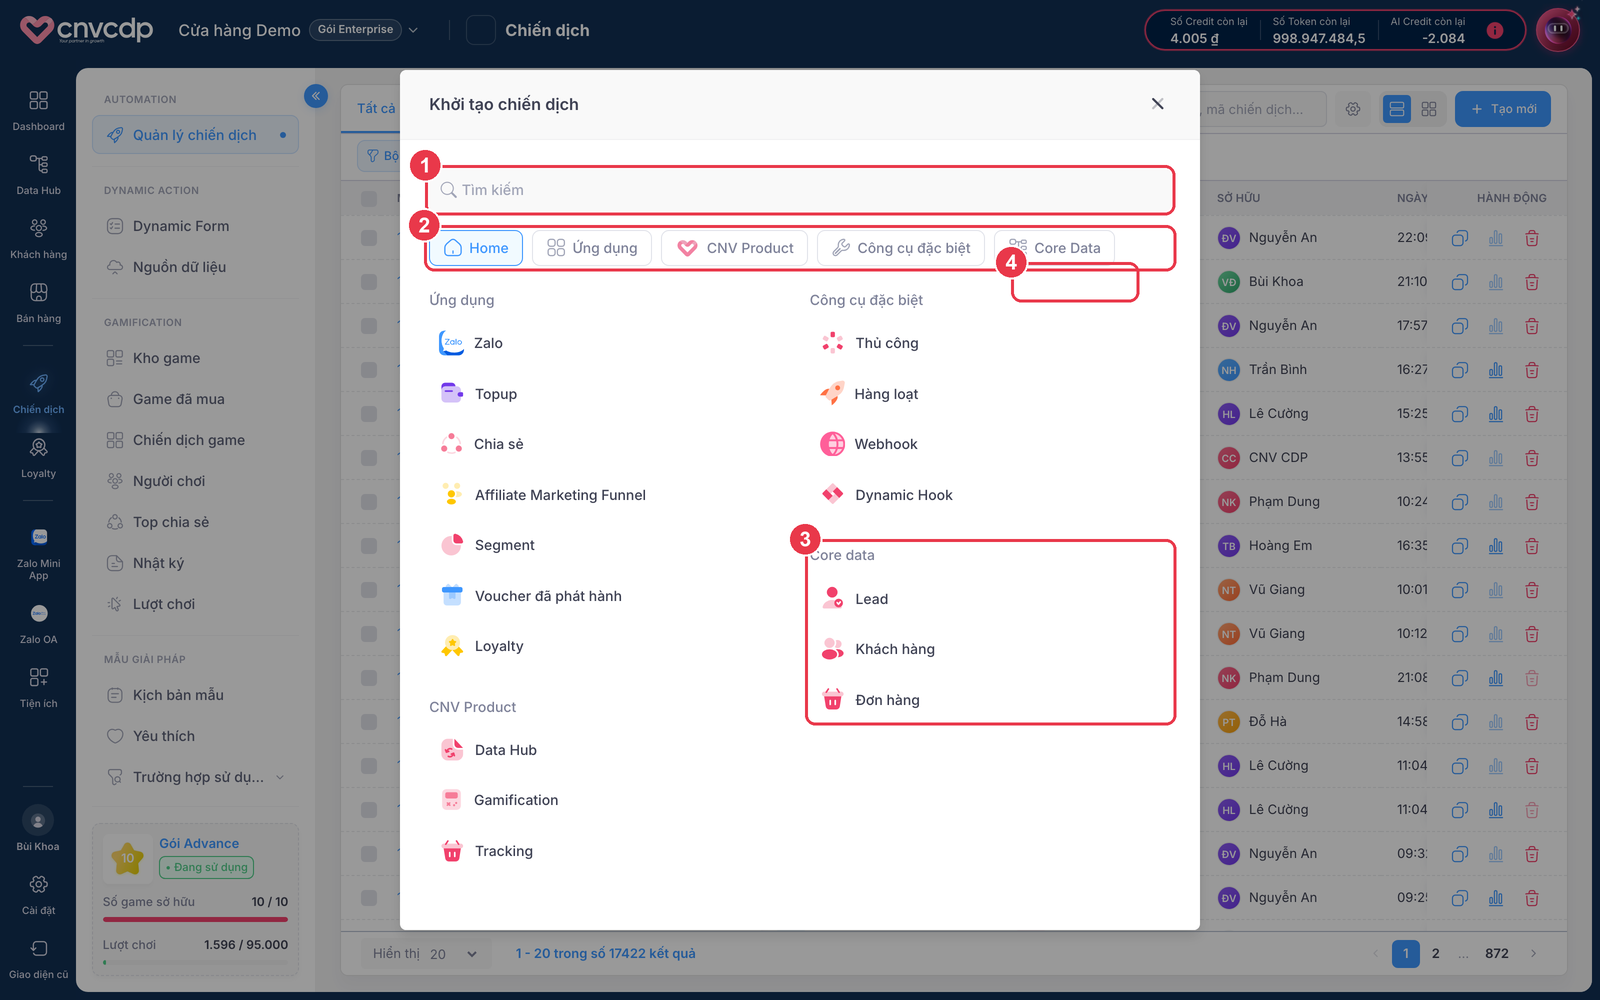Close the Khởi tạo chiến dịch dialog
This screenshot has height=1000, width=1600.
tap(1157, 104)
